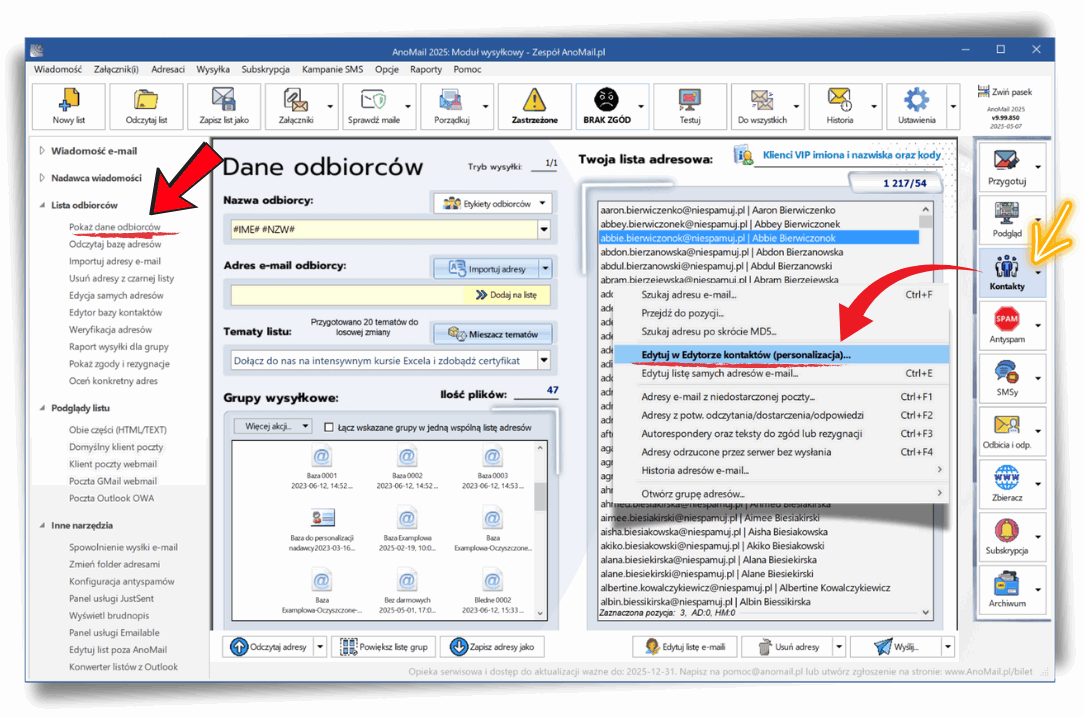Open the Kampanie SMS menu
This screenshot has width=1084, height=717.
(x=332, y=69)
